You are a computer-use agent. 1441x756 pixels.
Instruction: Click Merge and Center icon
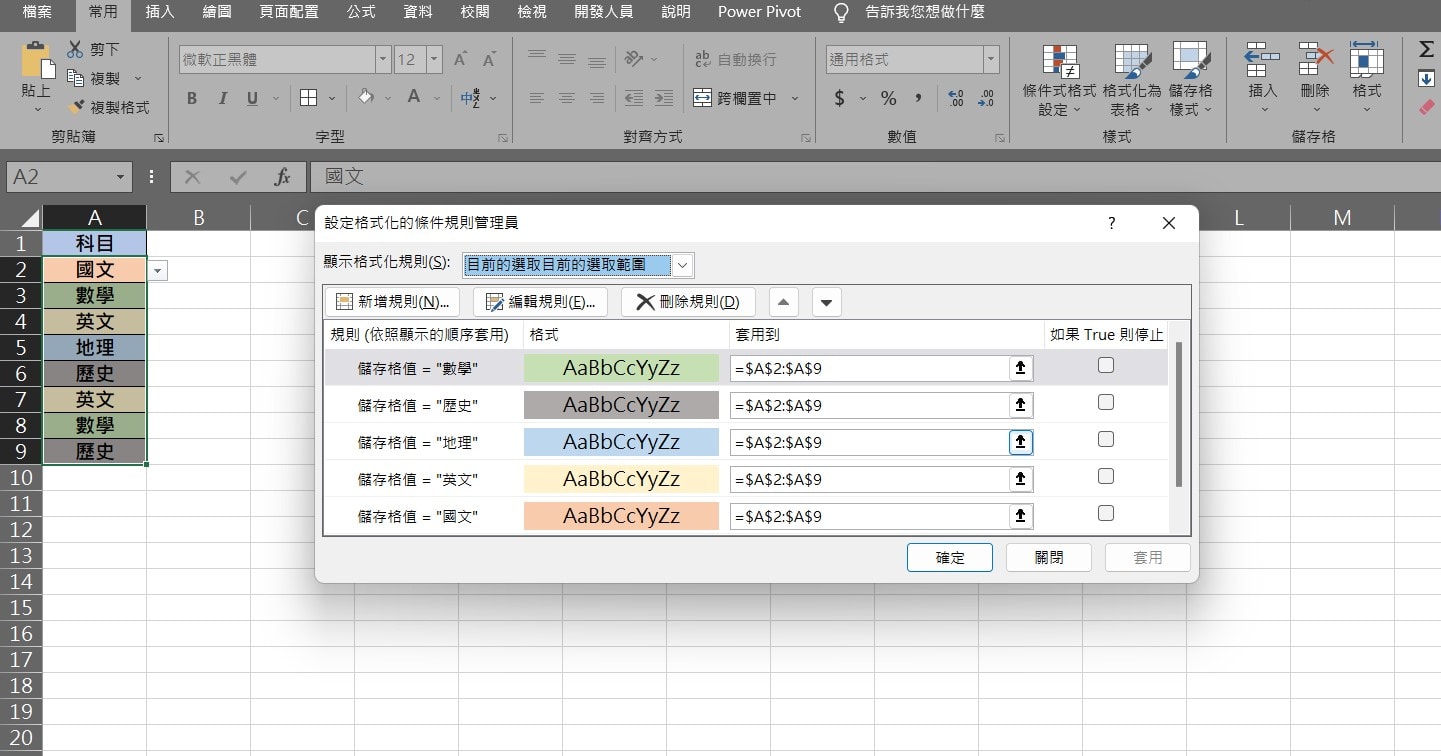[x=702, y=98]
